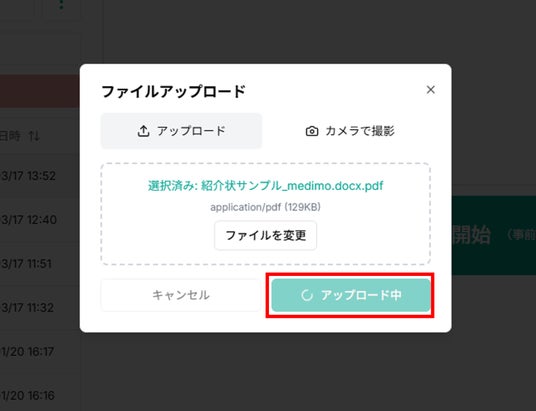Screen dimensions: 536x411
Task: Click the selected file name 紹介状サンプル_medimo.docx.pdf
Action: 292,186
